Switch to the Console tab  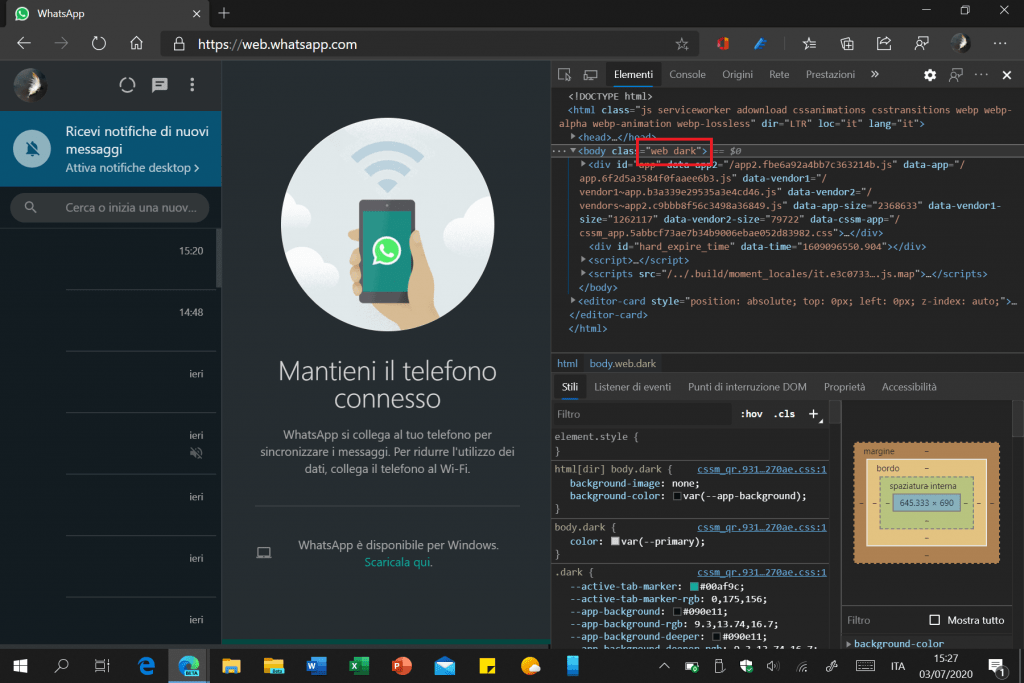point(687,75)
